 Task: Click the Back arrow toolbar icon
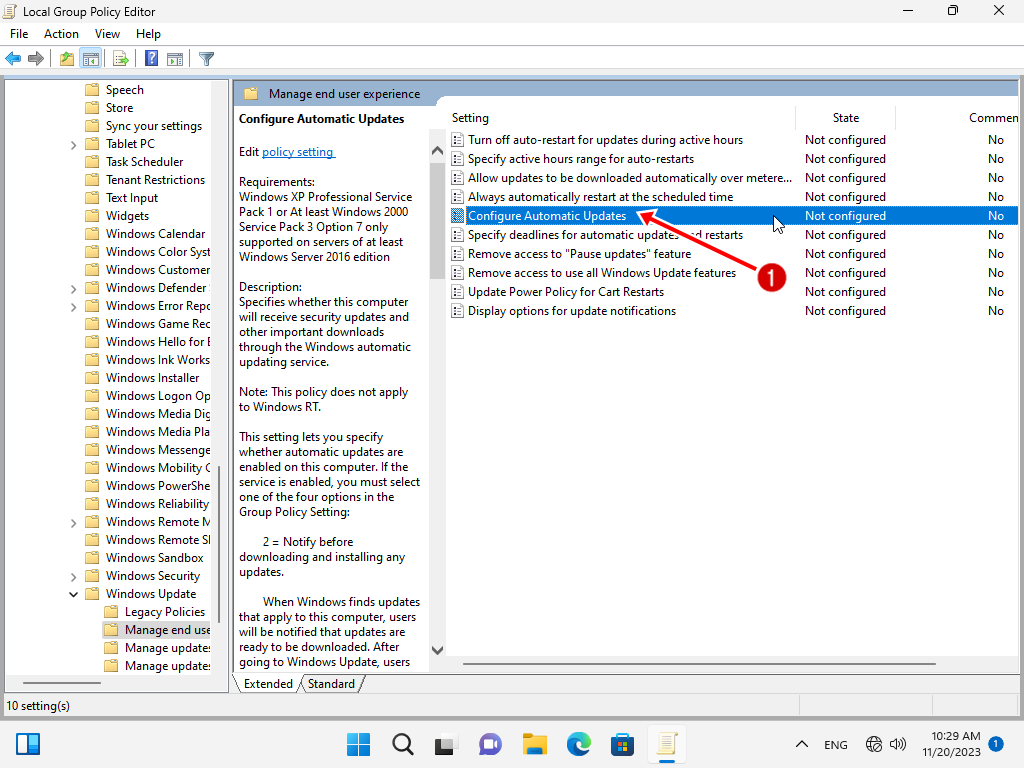(x=14, y=59)
